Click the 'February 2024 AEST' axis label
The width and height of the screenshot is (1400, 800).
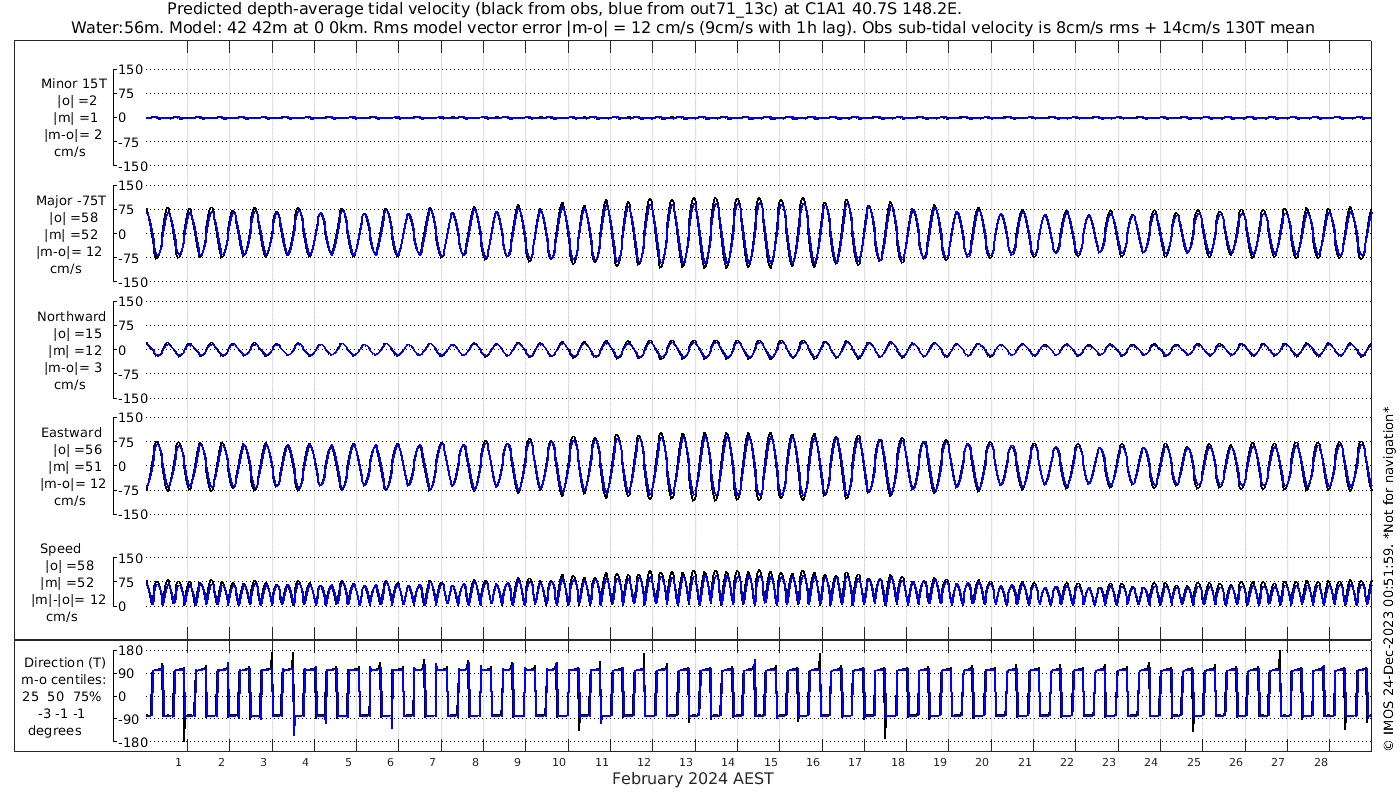point(692,779)
